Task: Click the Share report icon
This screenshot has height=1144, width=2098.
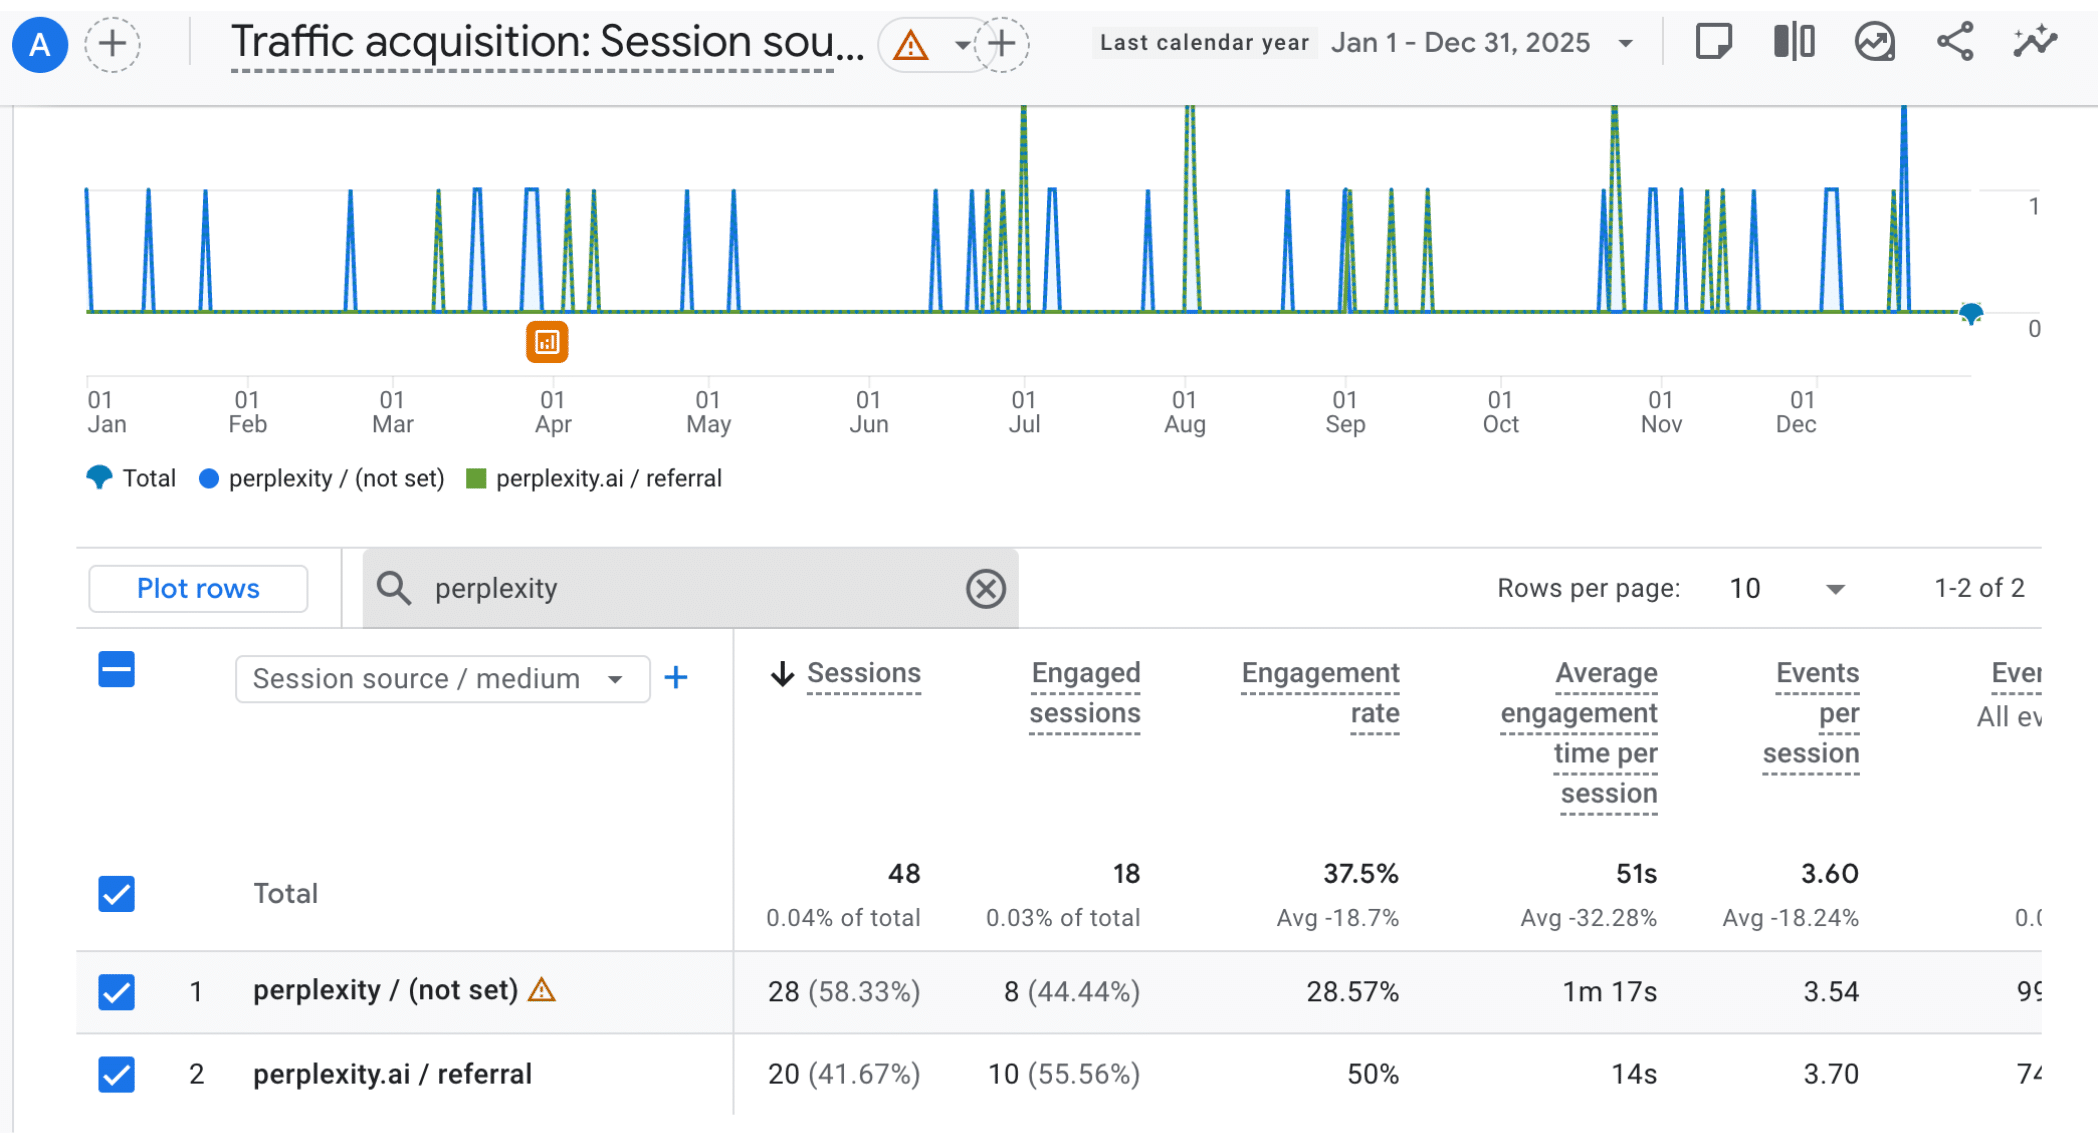Action: (x=1954, y=42)
